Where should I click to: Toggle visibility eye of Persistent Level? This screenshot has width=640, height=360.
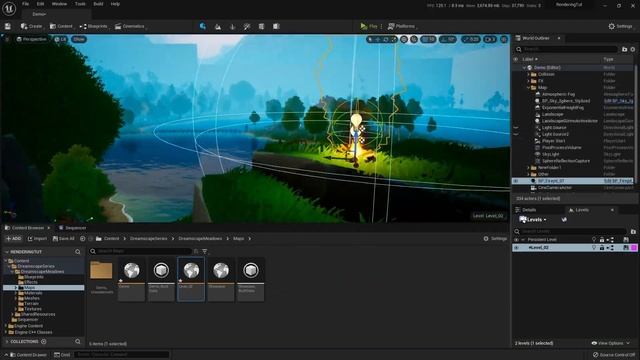pos(516,240)
